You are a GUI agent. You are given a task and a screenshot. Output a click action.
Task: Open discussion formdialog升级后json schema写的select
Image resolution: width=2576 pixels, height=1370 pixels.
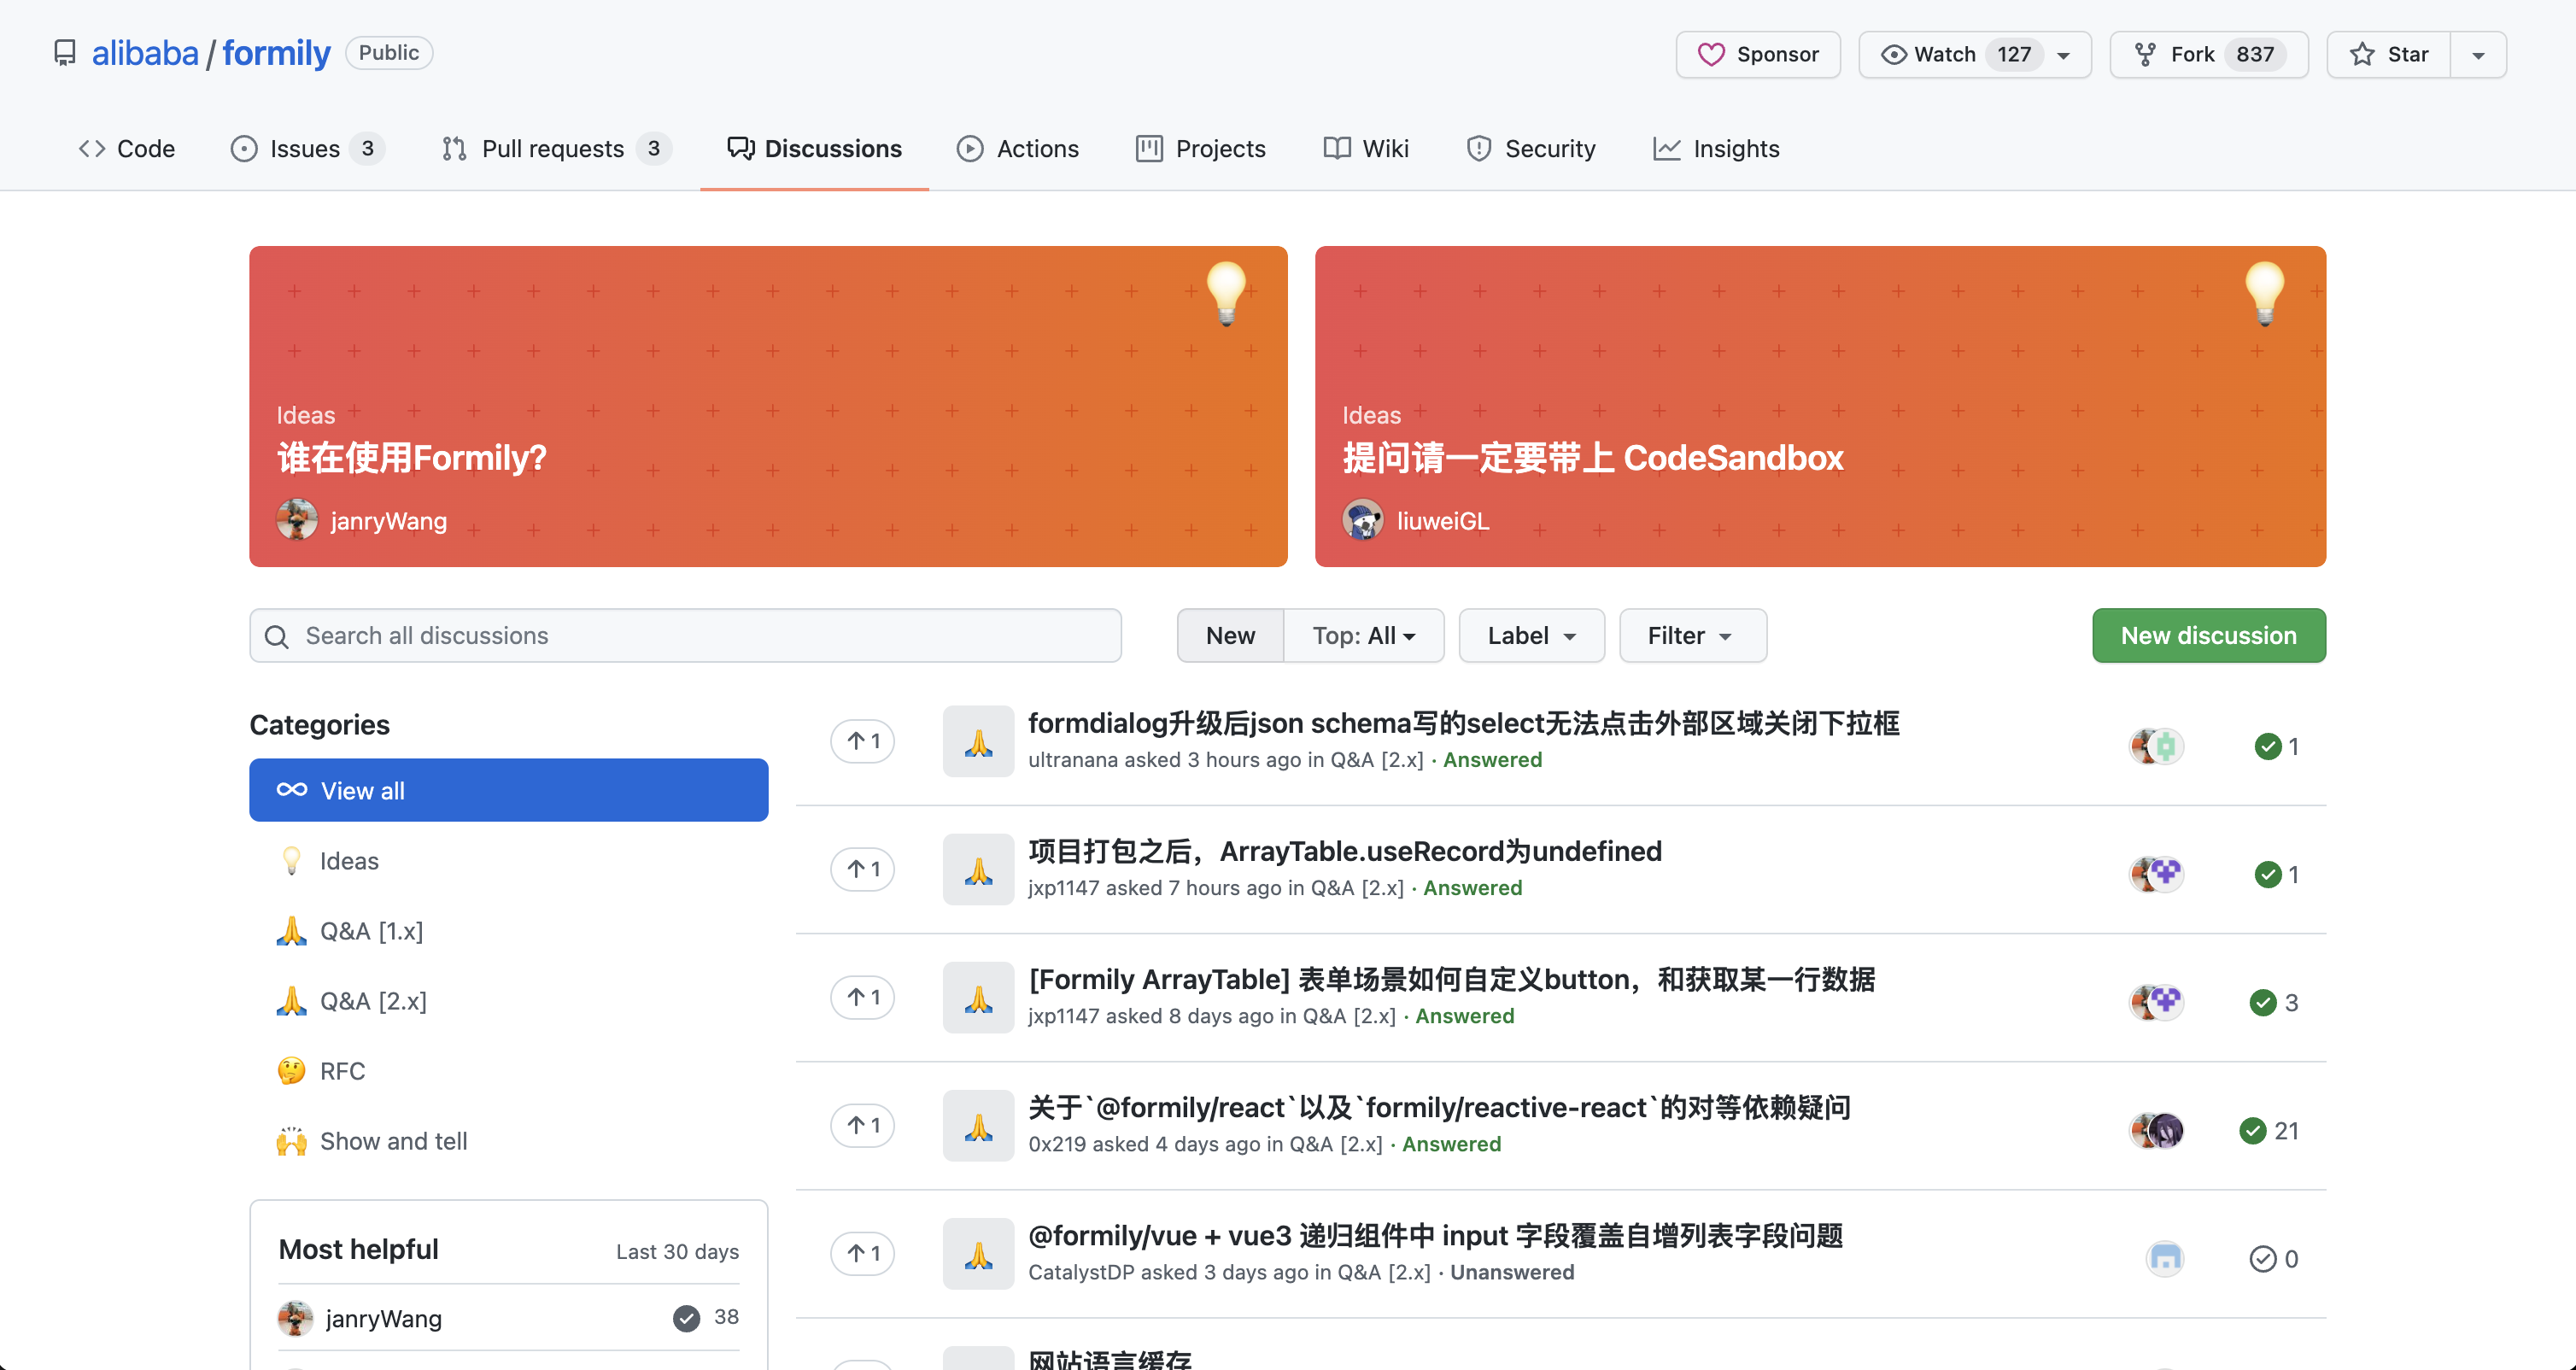coord(1464,723)
